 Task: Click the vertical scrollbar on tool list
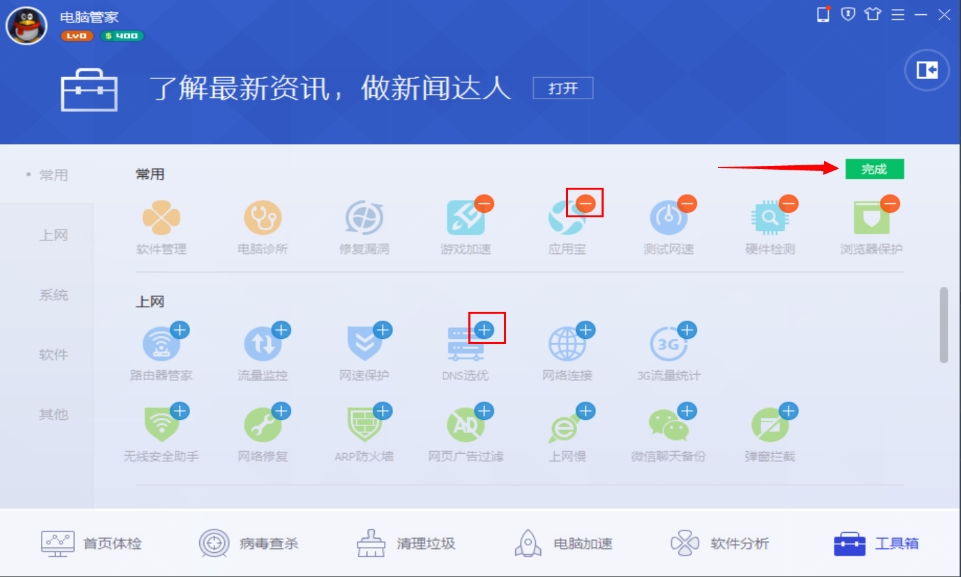pos(943,325)
